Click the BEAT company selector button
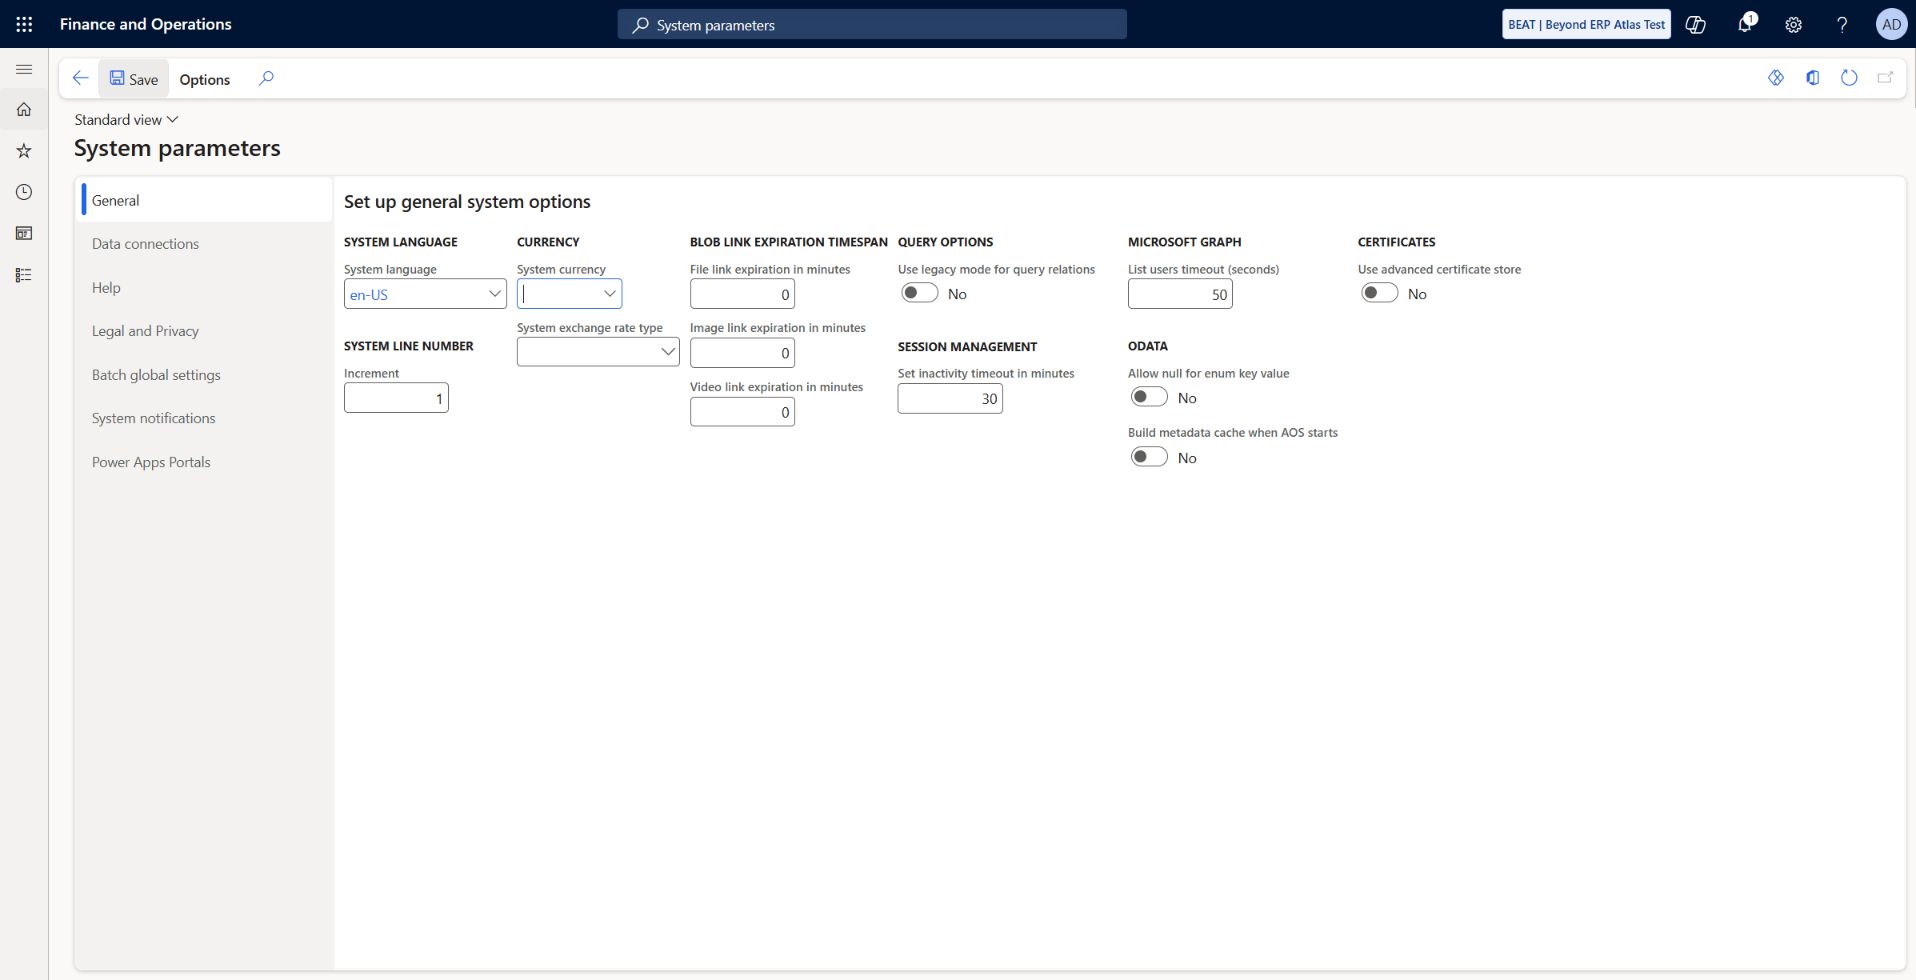 pyautogui.click(x=1586, y=24)
